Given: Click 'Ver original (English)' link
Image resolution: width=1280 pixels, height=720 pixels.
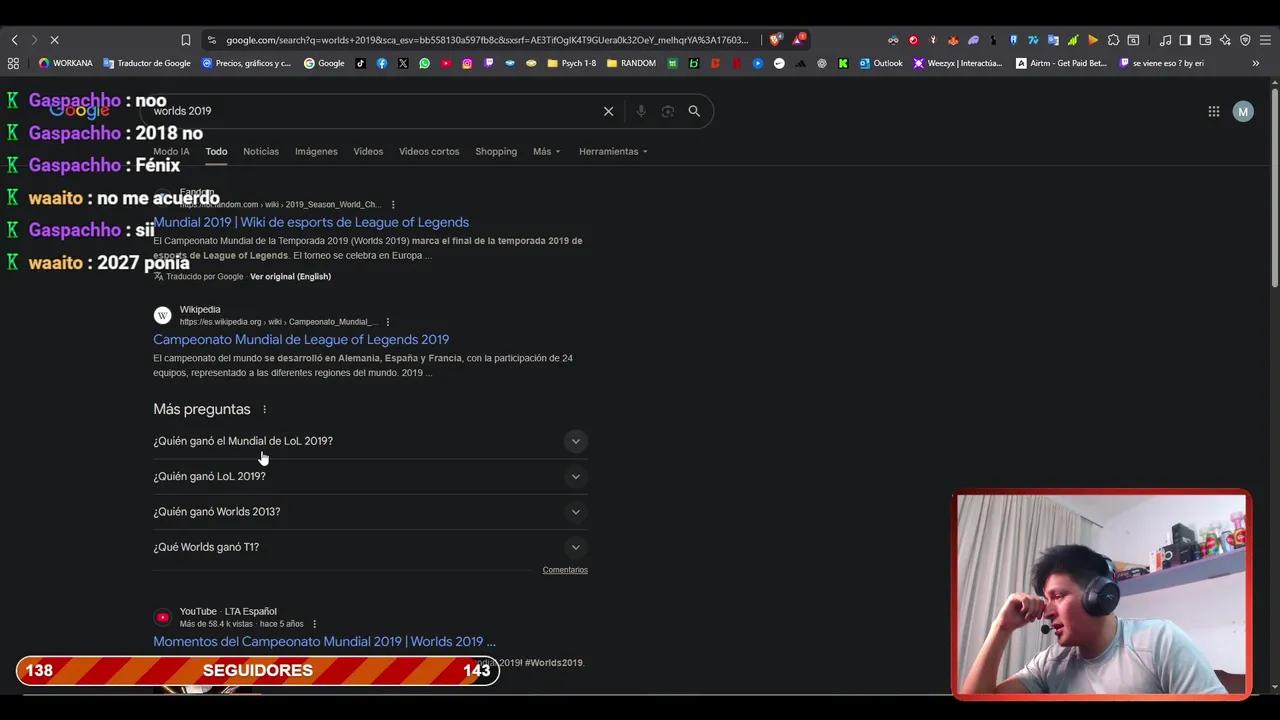Looking at the screenshot, I should (x=290, y=277).
